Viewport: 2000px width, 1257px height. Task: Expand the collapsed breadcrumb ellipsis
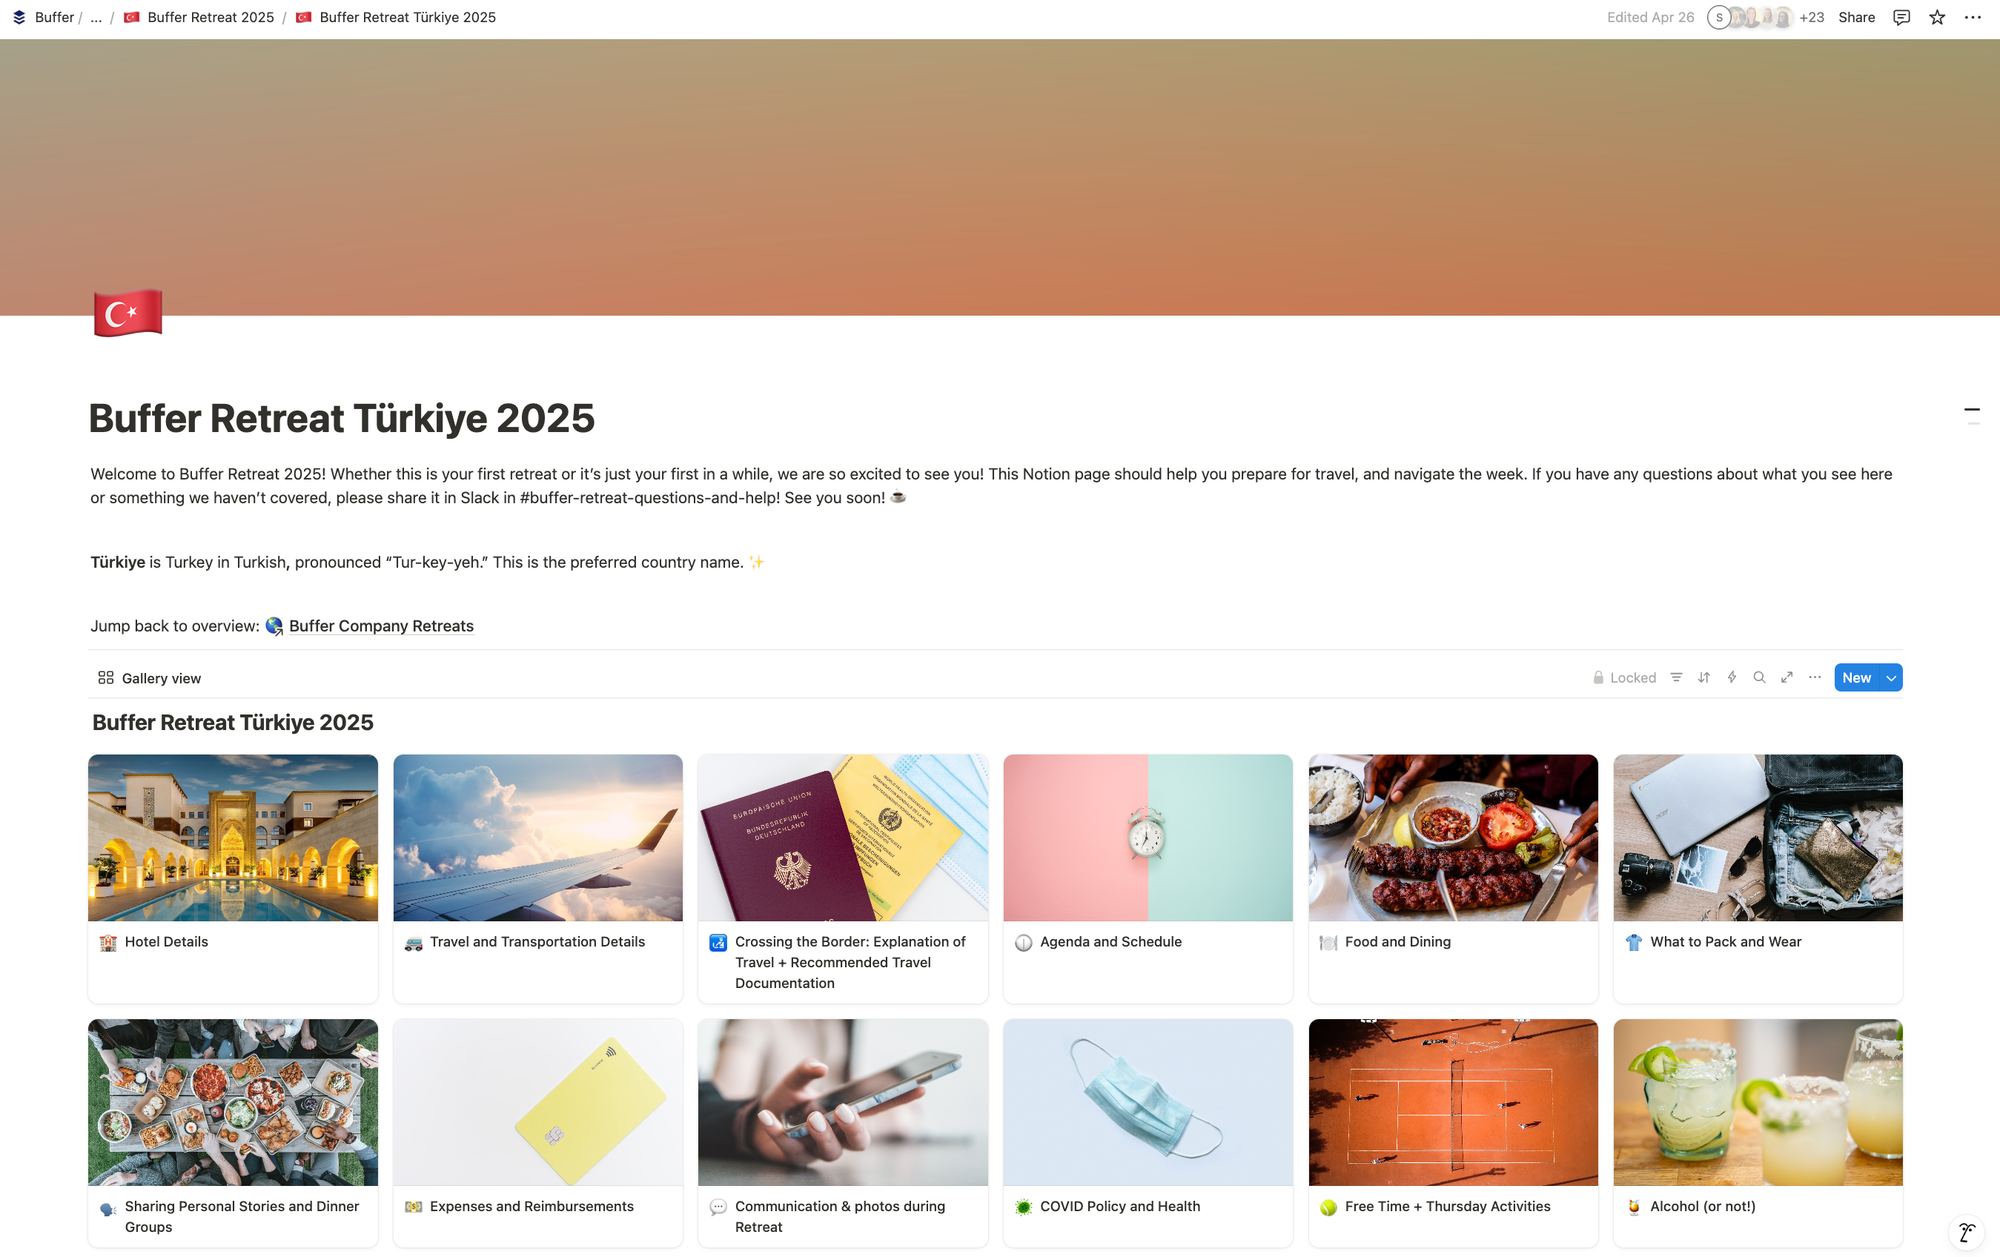(96, 17)
